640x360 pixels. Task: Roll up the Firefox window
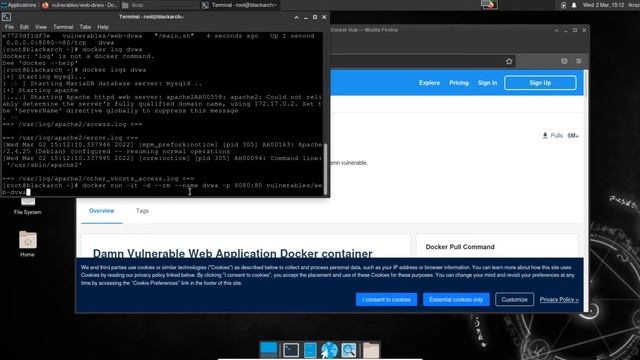click(556, 30)
